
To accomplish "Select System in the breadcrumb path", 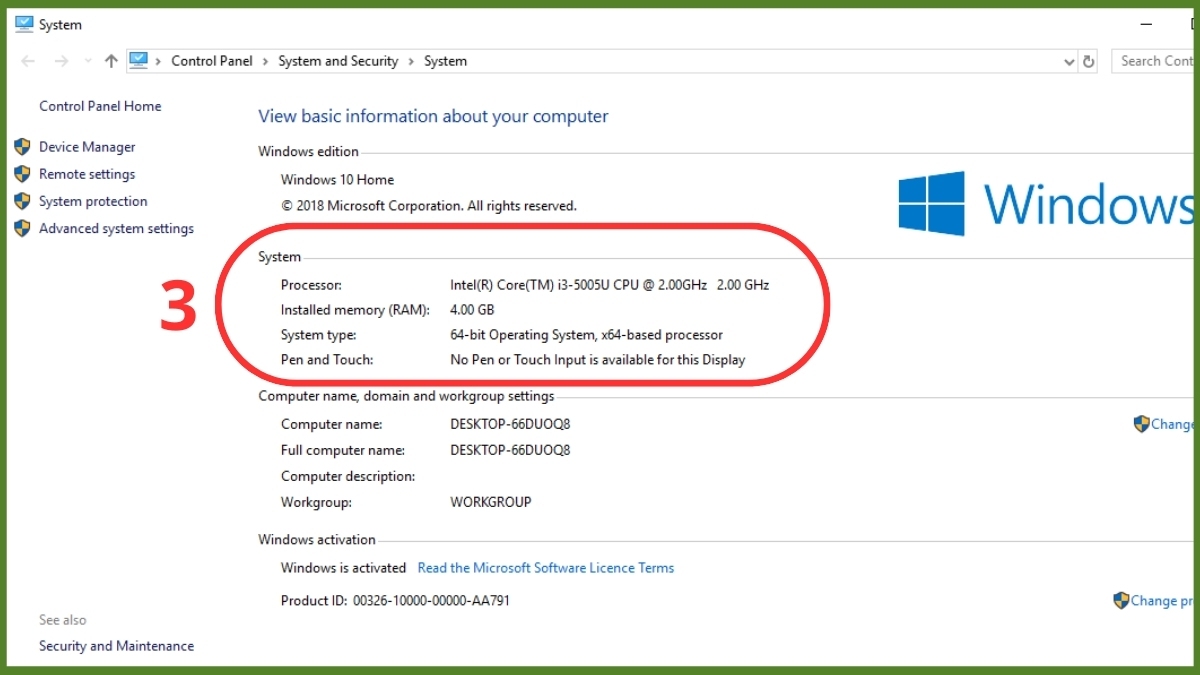I will pos(445,61).
